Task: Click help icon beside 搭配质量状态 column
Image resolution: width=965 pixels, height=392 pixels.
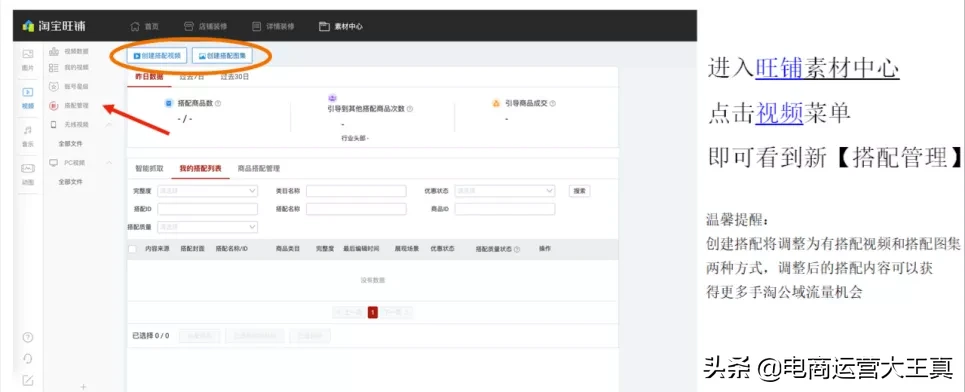Action: click(516, 250)
